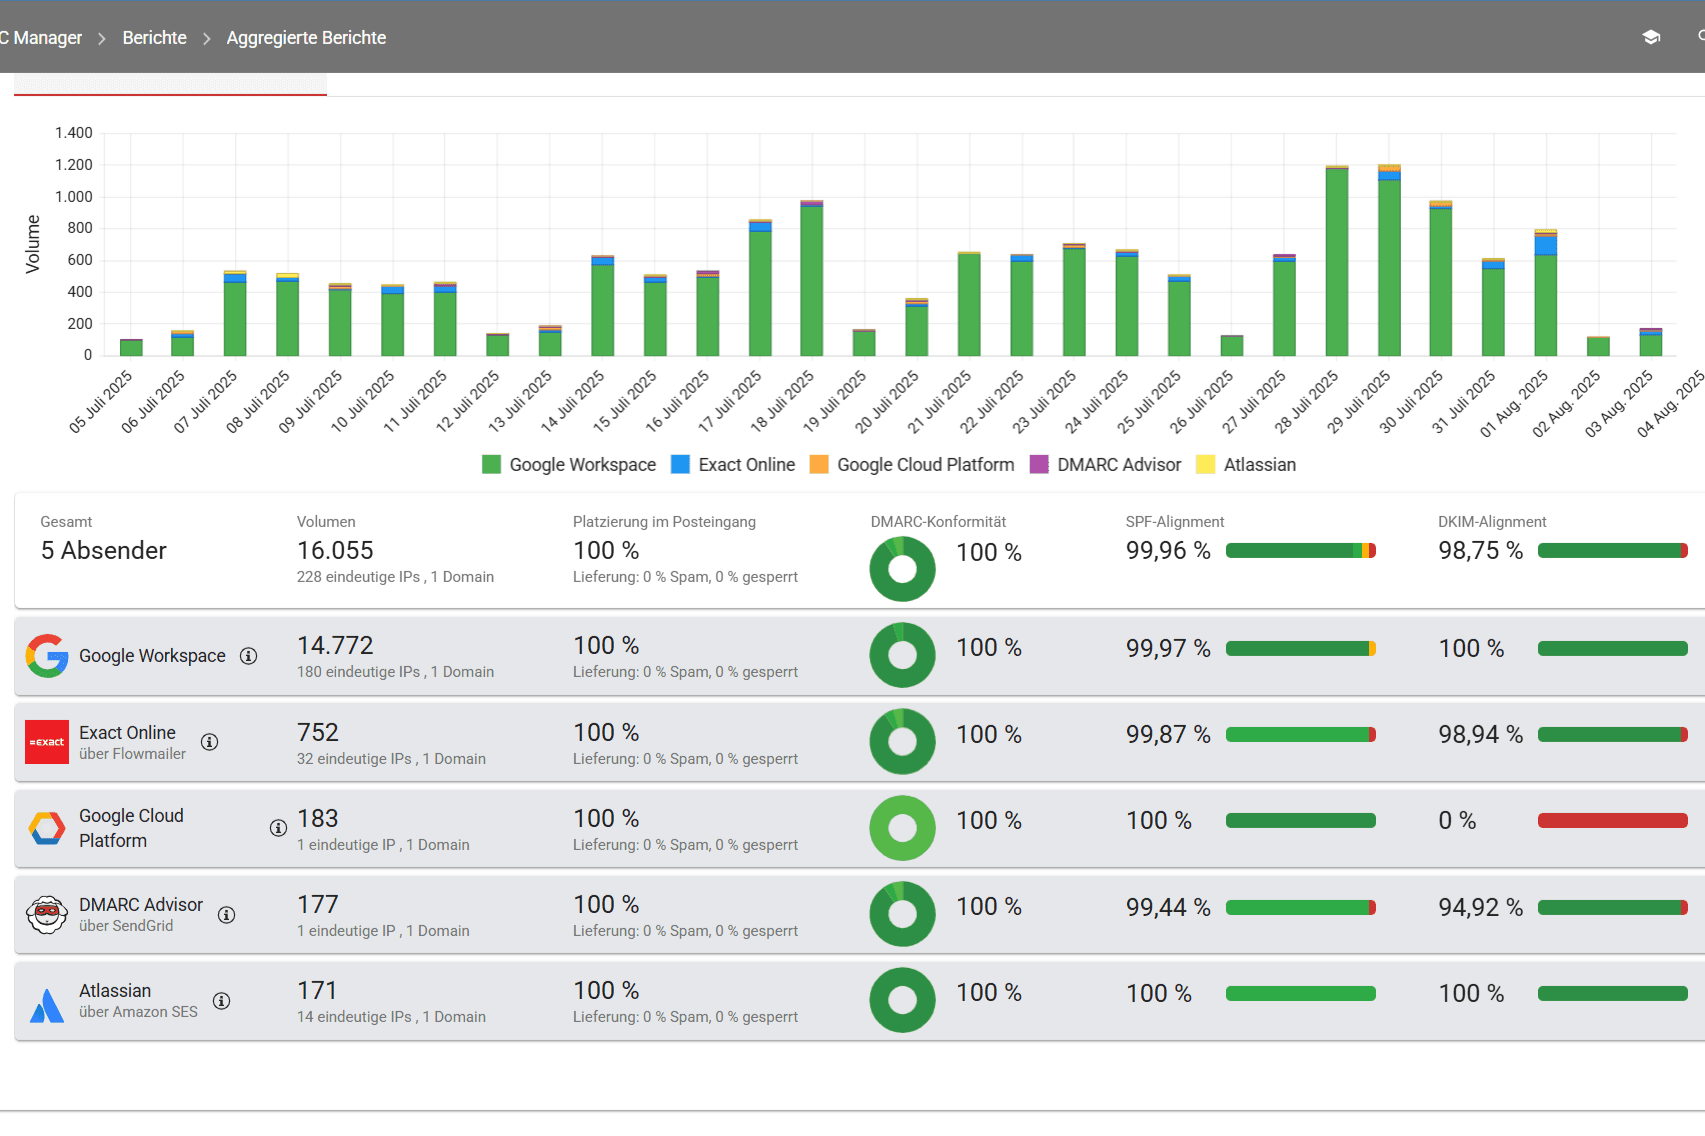Viewport: 1705px width, 1136px height.
Task: Open the DMARC Advisor sender name
Action: (x=141, y=905)
